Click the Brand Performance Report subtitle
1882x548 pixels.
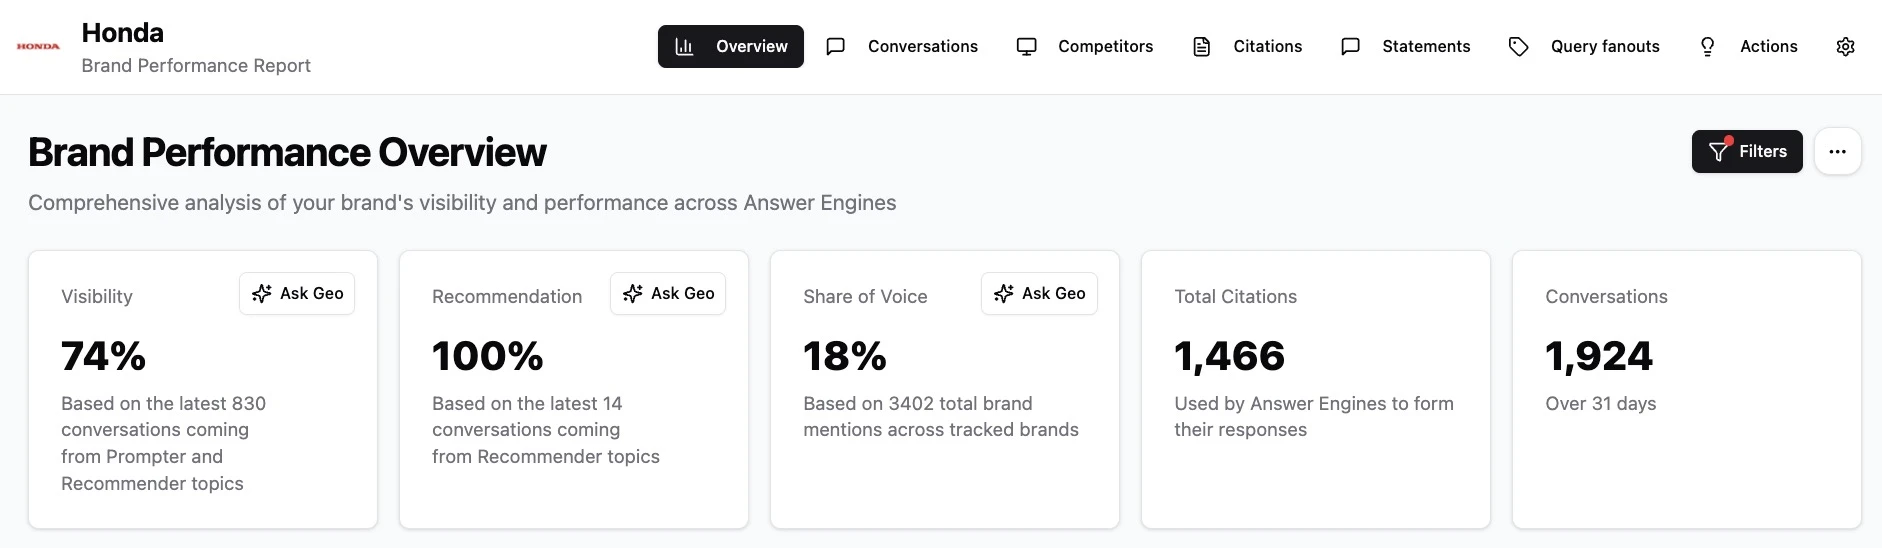196,66
